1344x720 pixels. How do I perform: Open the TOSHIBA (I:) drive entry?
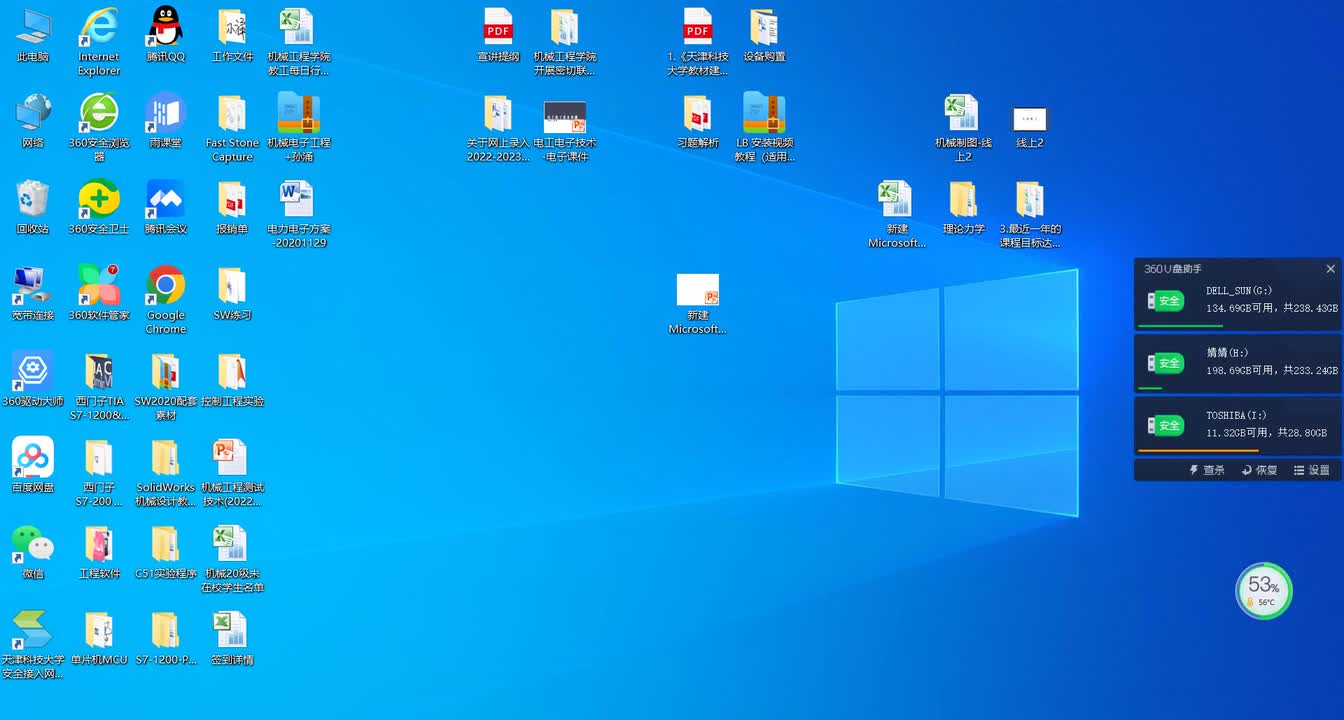1238,427
